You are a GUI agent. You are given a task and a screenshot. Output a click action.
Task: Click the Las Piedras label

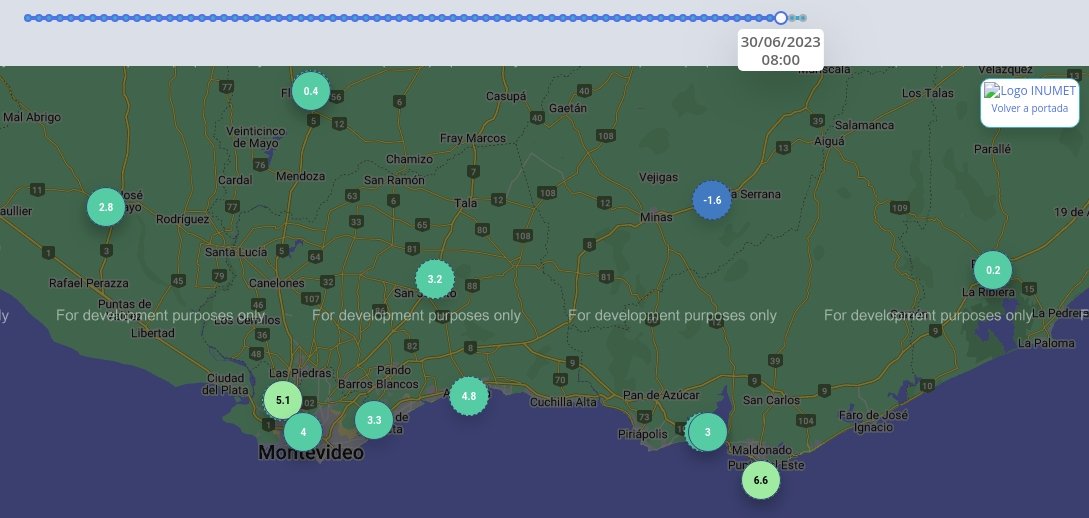(x=300, y=373)
